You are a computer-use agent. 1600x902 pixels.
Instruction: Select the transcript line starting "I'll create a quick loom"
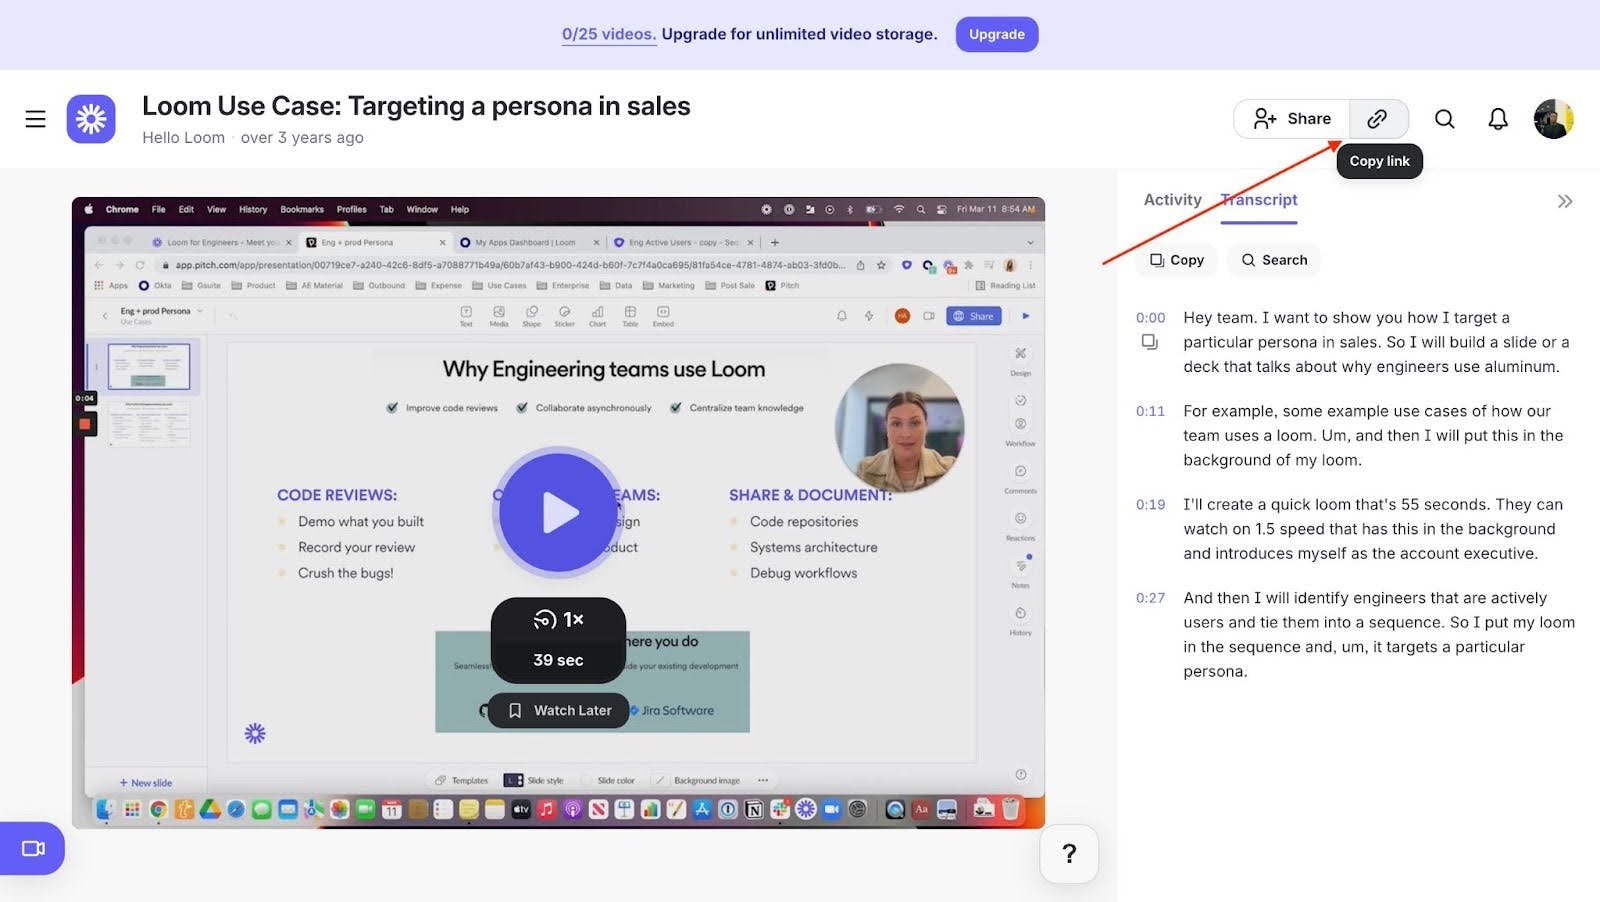coord(1373,529)
